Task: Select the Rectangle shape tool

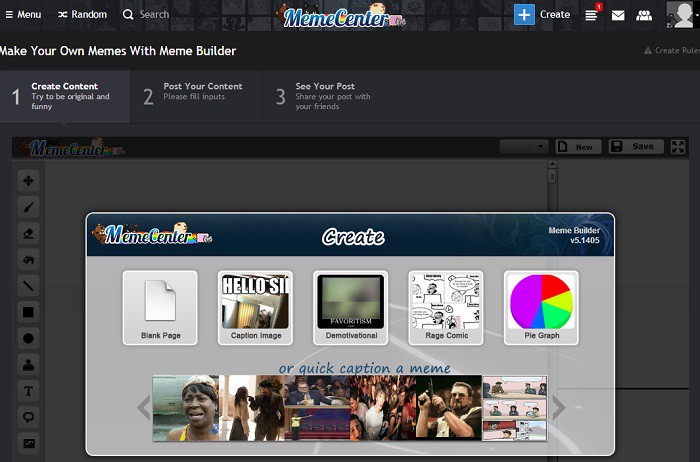Action: (x=28, y=312)
